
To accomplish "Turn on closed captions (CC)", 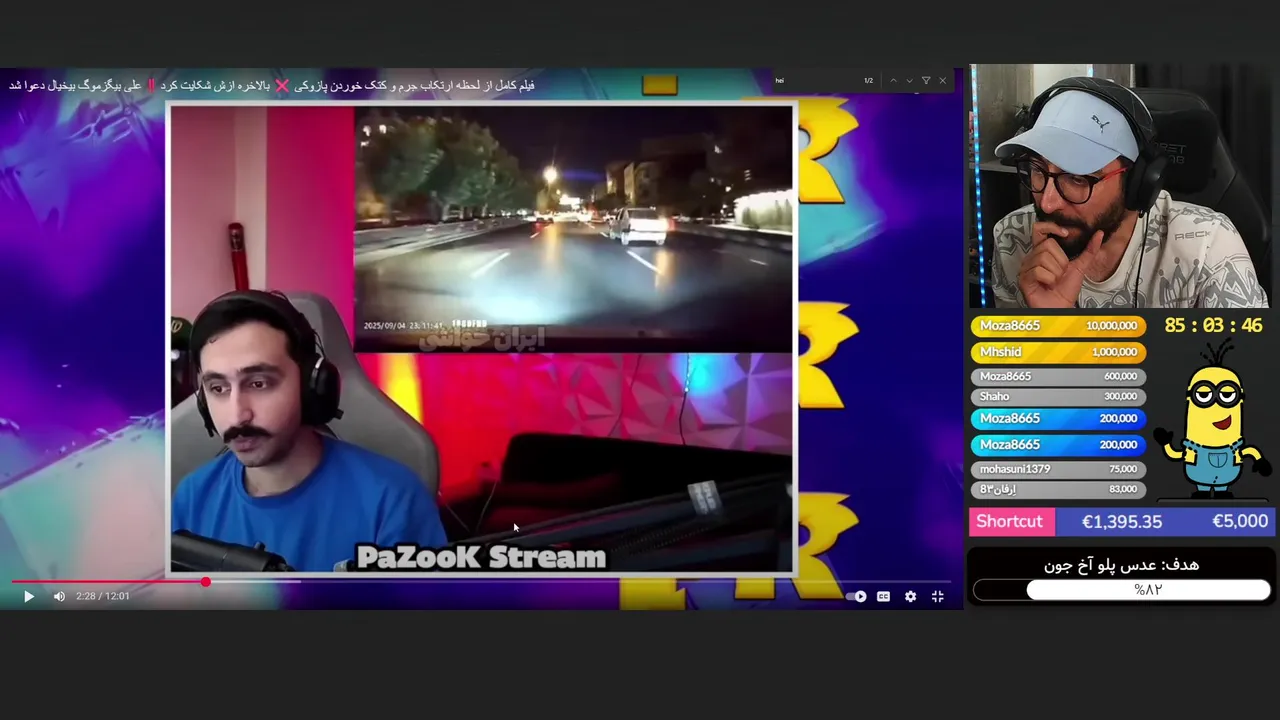I will [883, 596].
